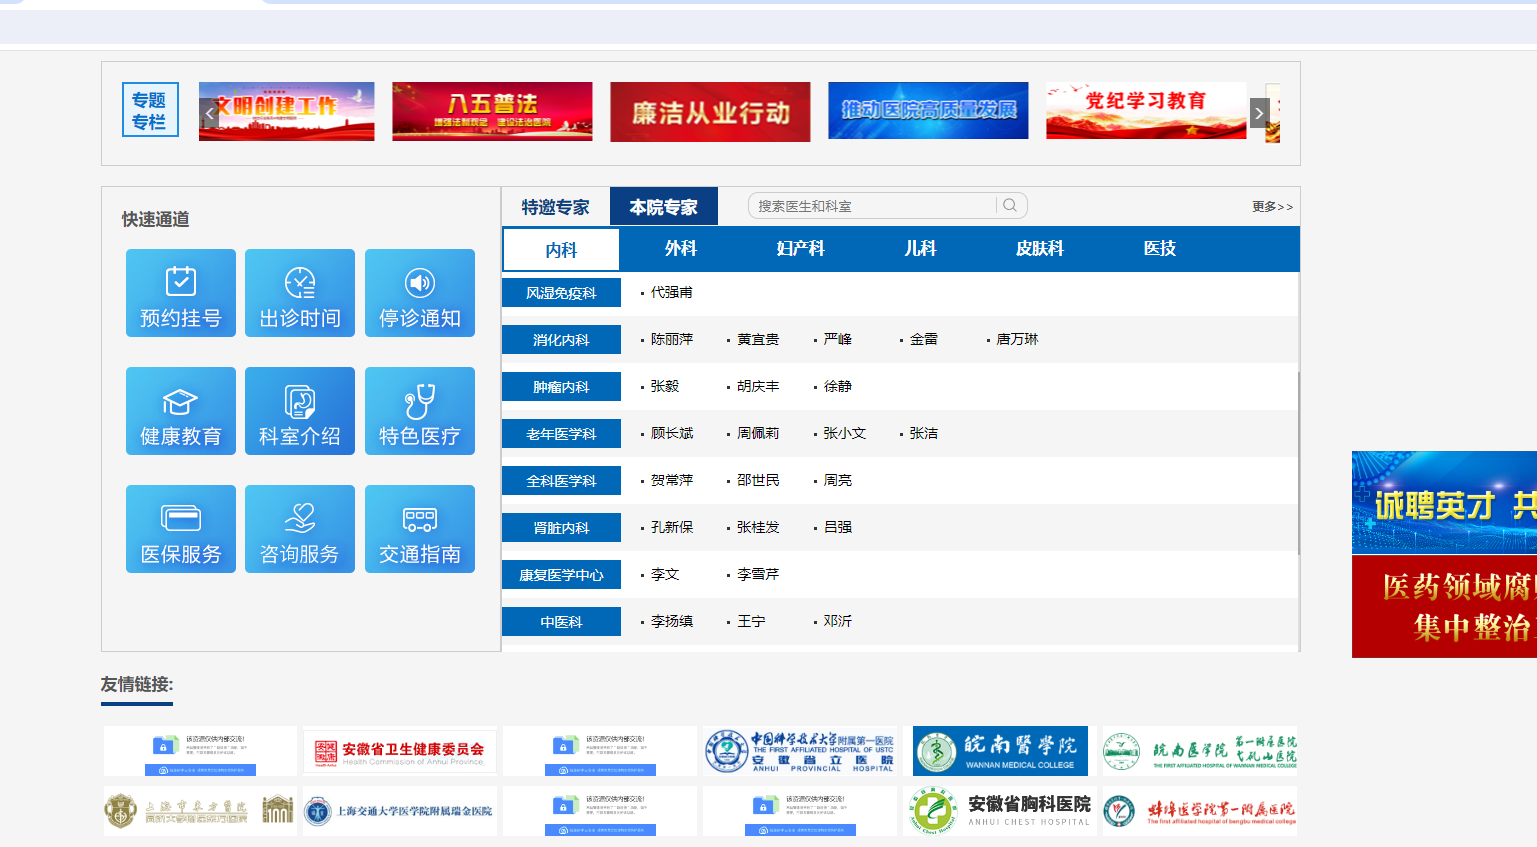Open the 老年医学科 department
1537x847 pixels.
point(561,434)
